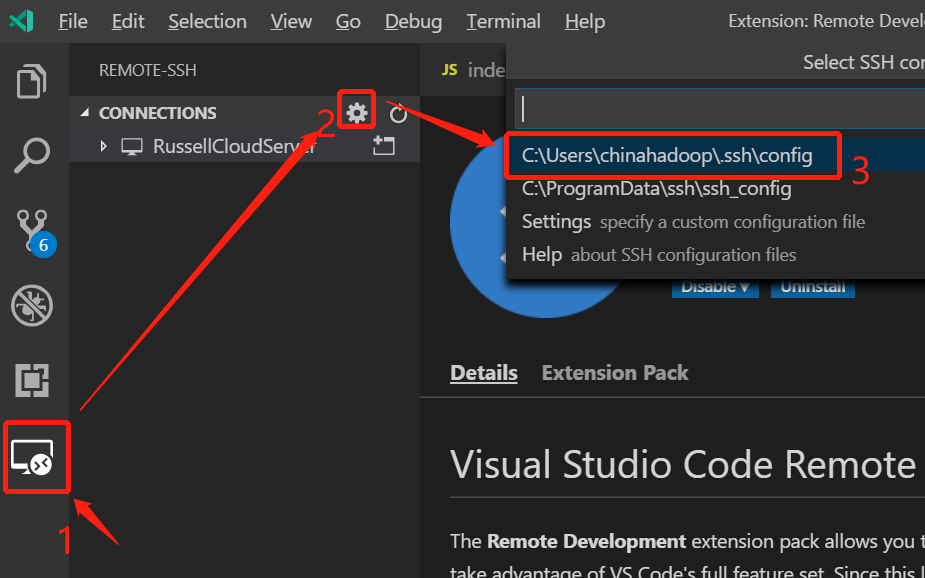Open Source Control view with 6 changes
Image resolution: width=925 pixels, height=578 pixels.
pyautogui.click(x=34, y=232)
